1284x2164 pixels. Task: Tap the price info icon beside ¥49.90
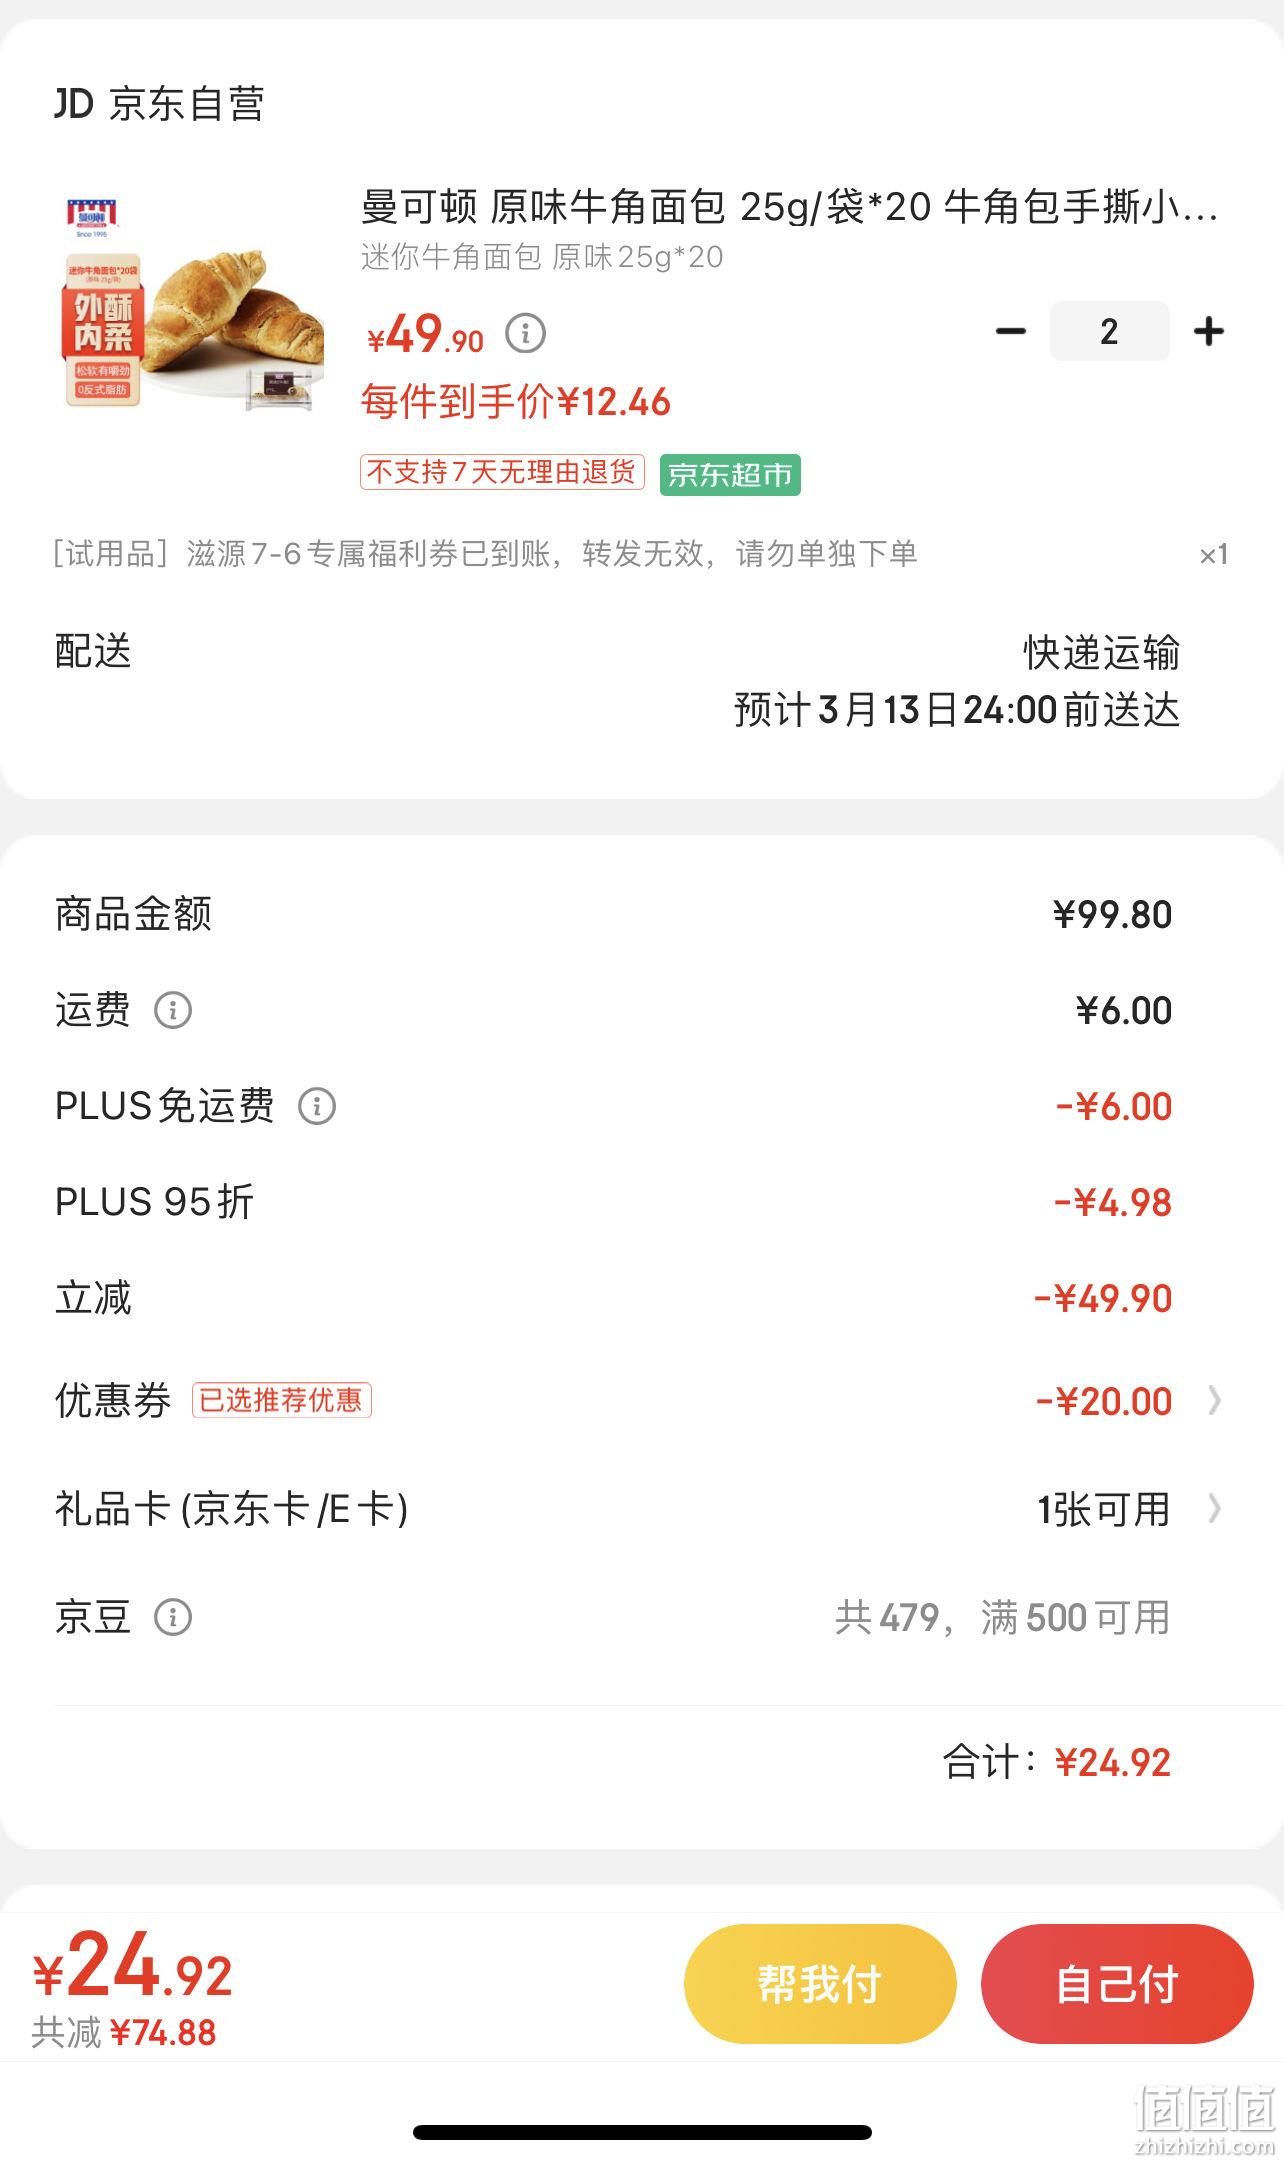[x=525, y=333]
